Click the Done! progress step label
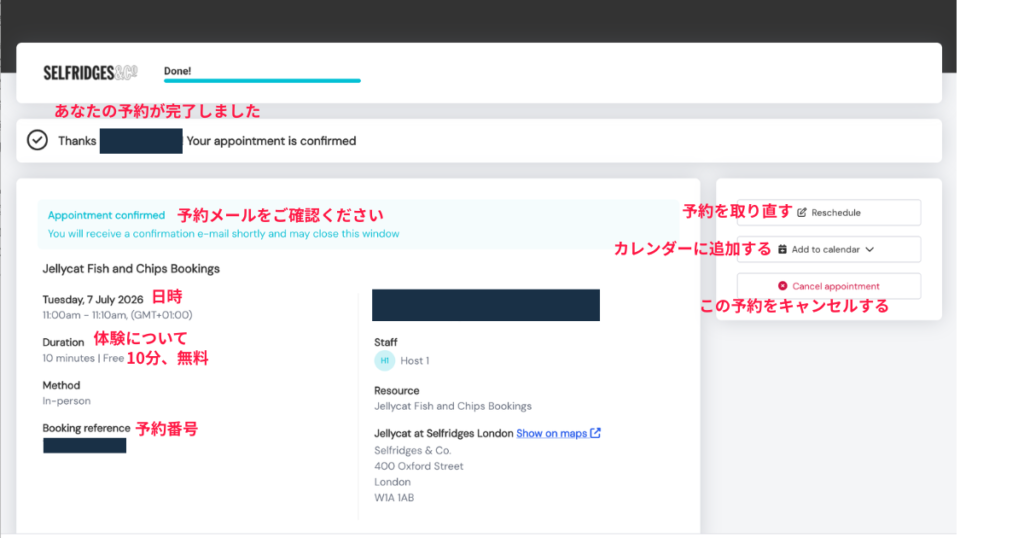Viewport: 1024px width, 538px height. click(x=178, y=71)
